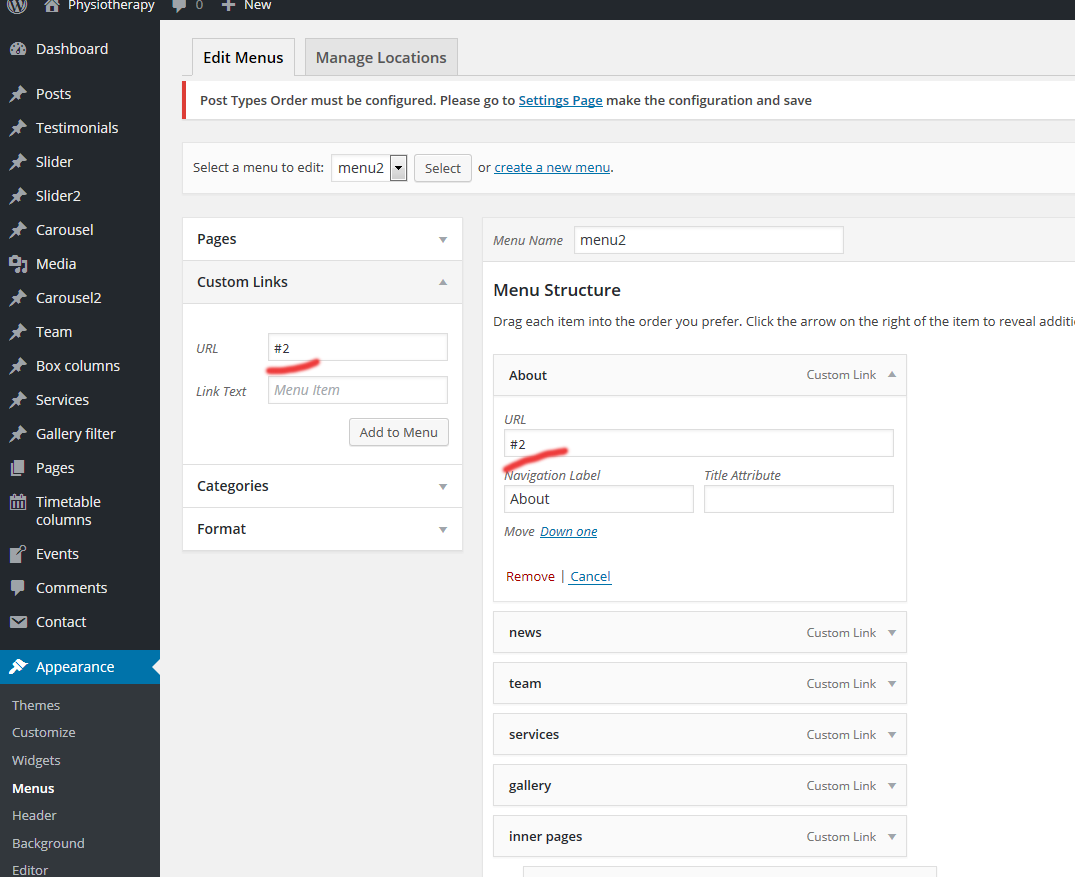Follow the Settings Page link
The height and width of the screenshot is (877, 1075).
coord(560,101)
